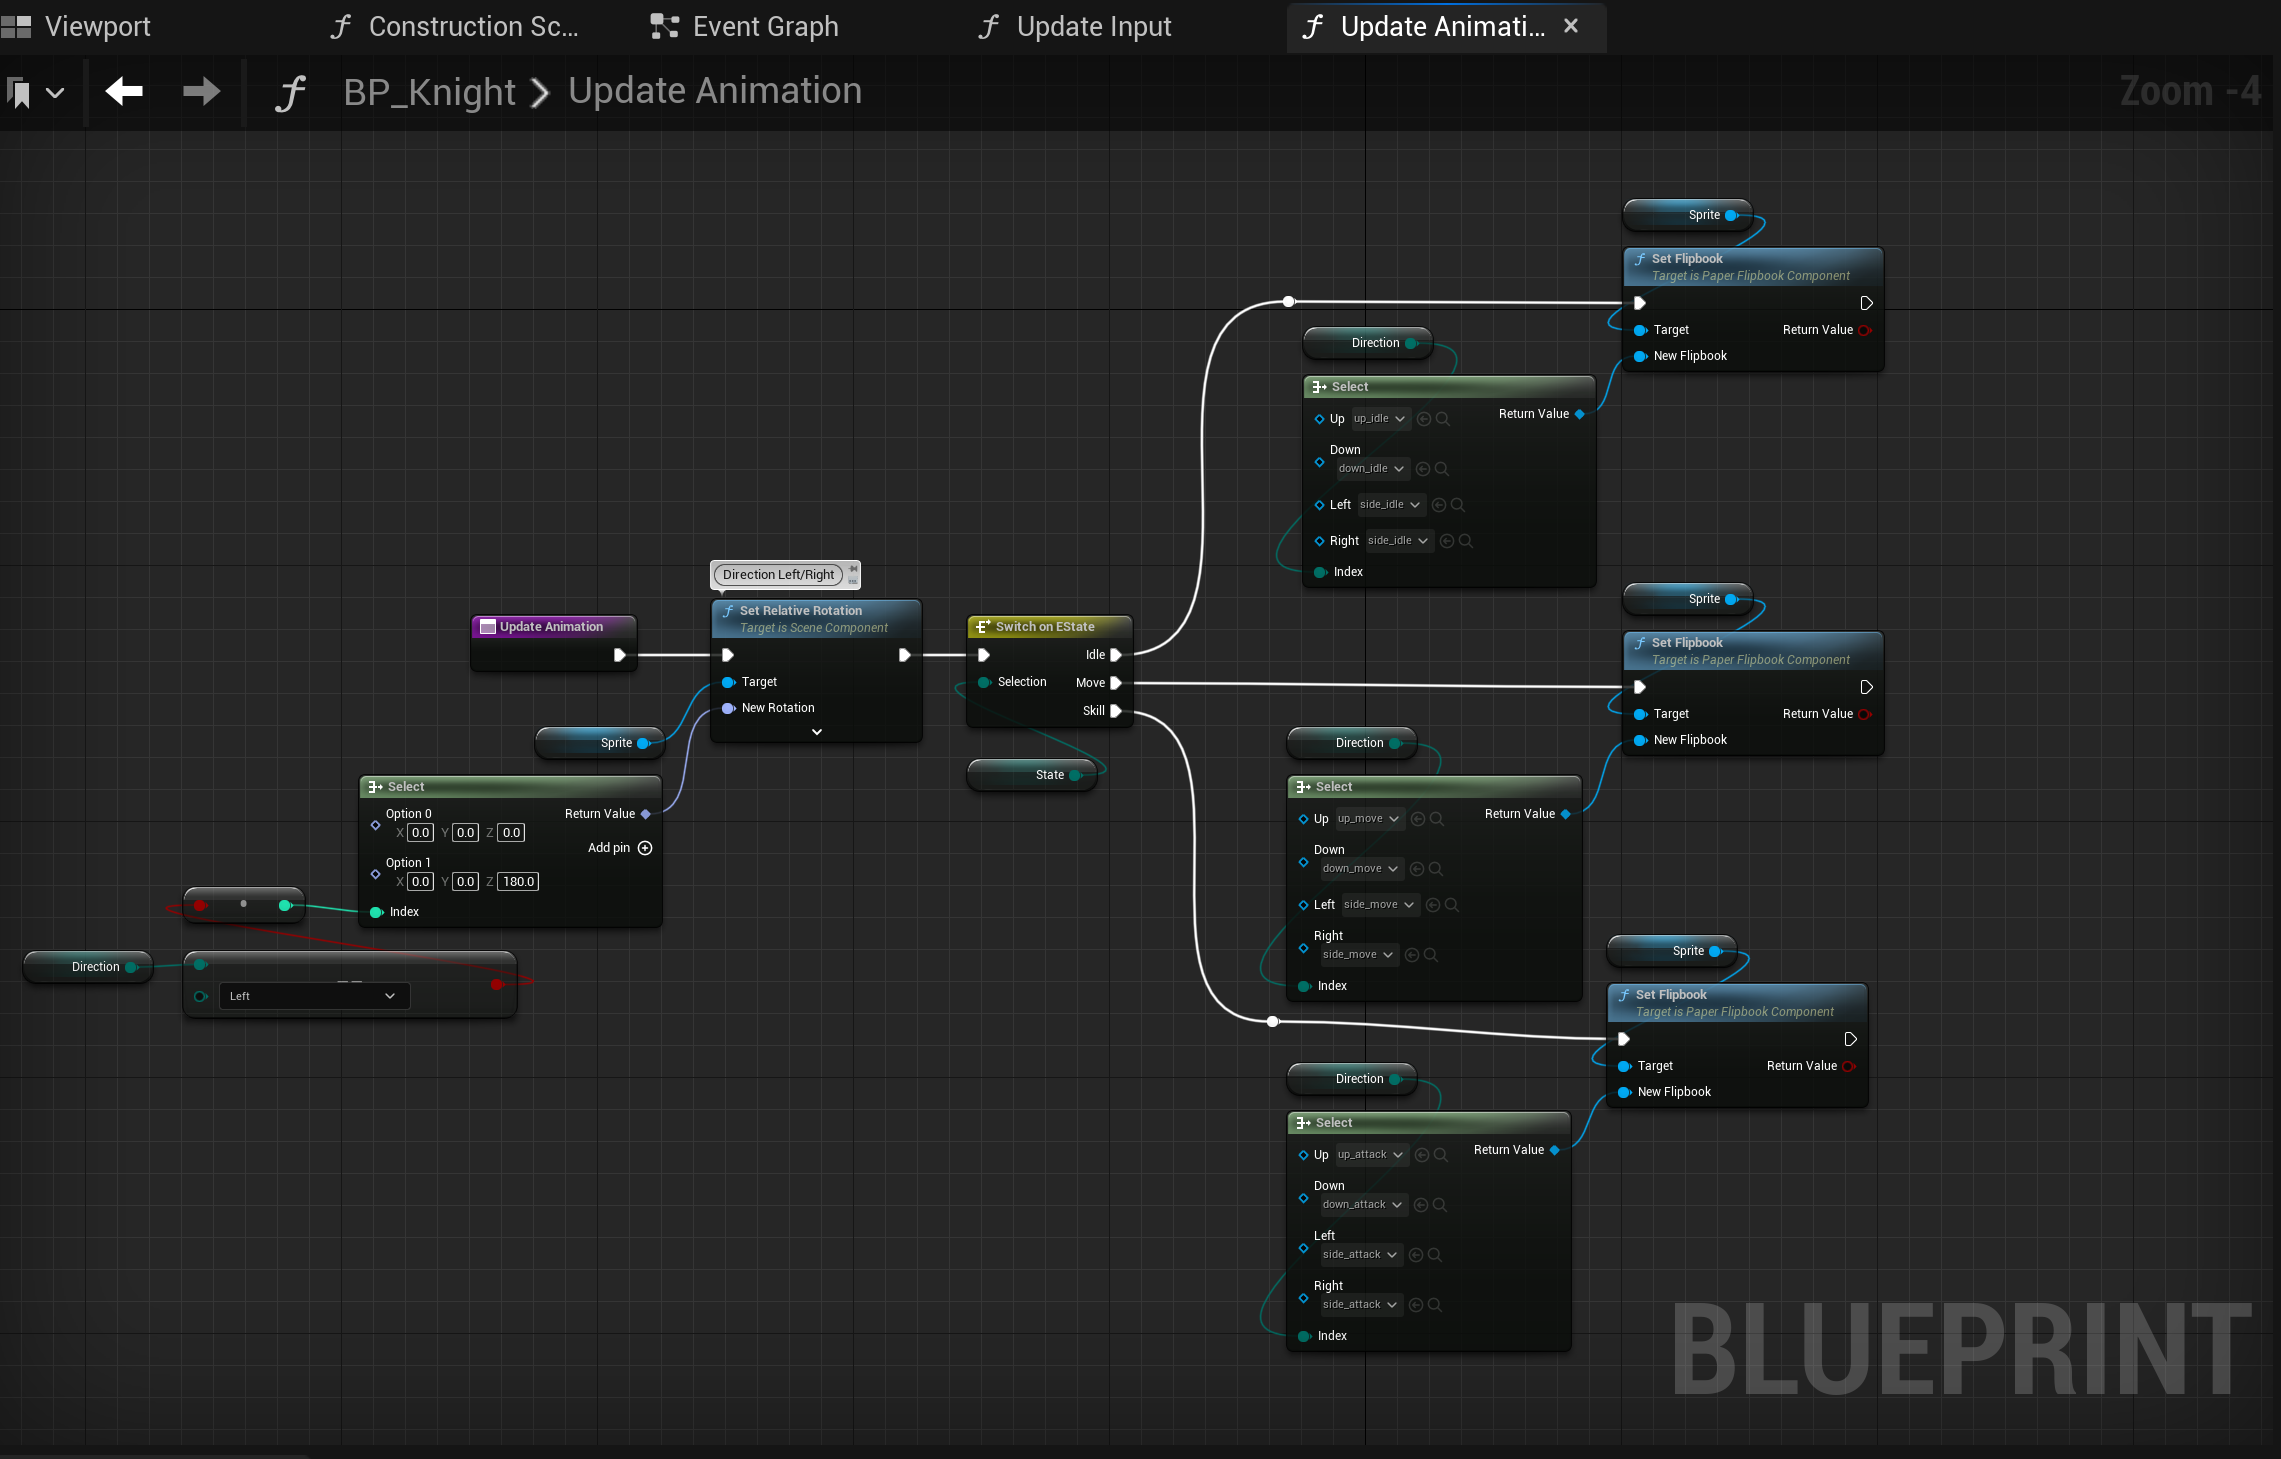Switch to the Event Graph tab

745,27
